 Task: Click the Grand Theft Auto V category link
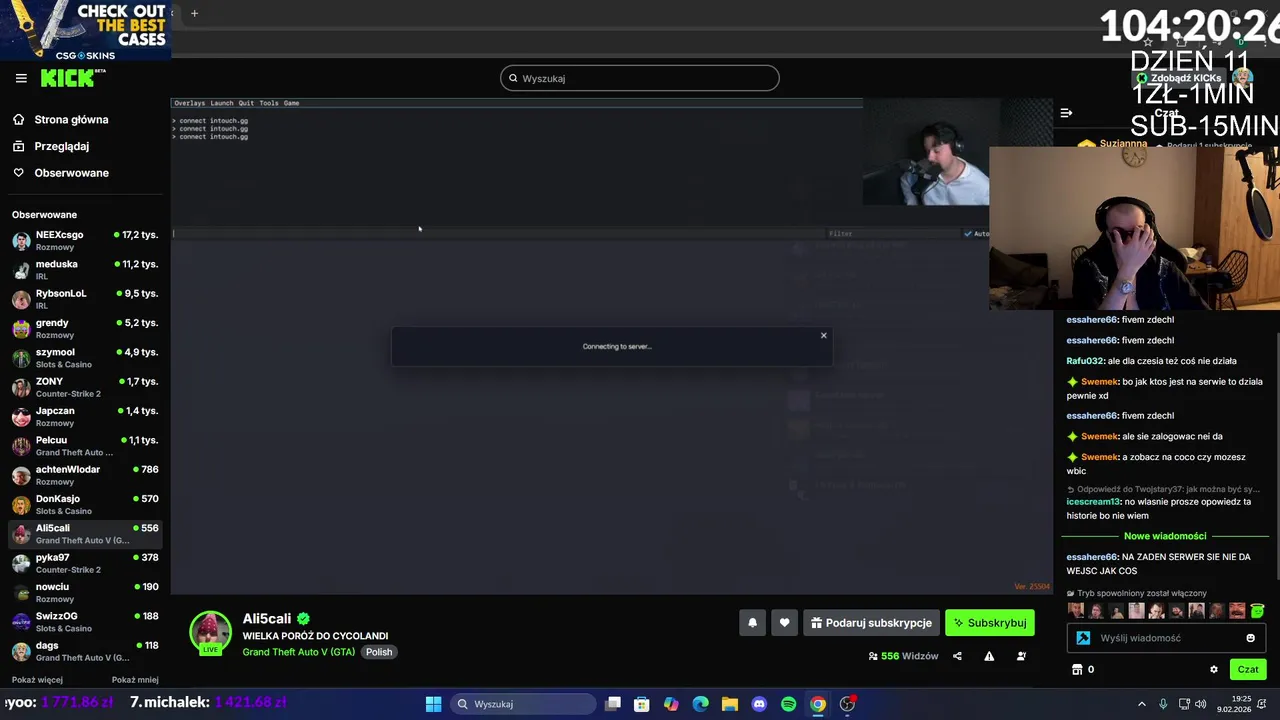[298, 652]
